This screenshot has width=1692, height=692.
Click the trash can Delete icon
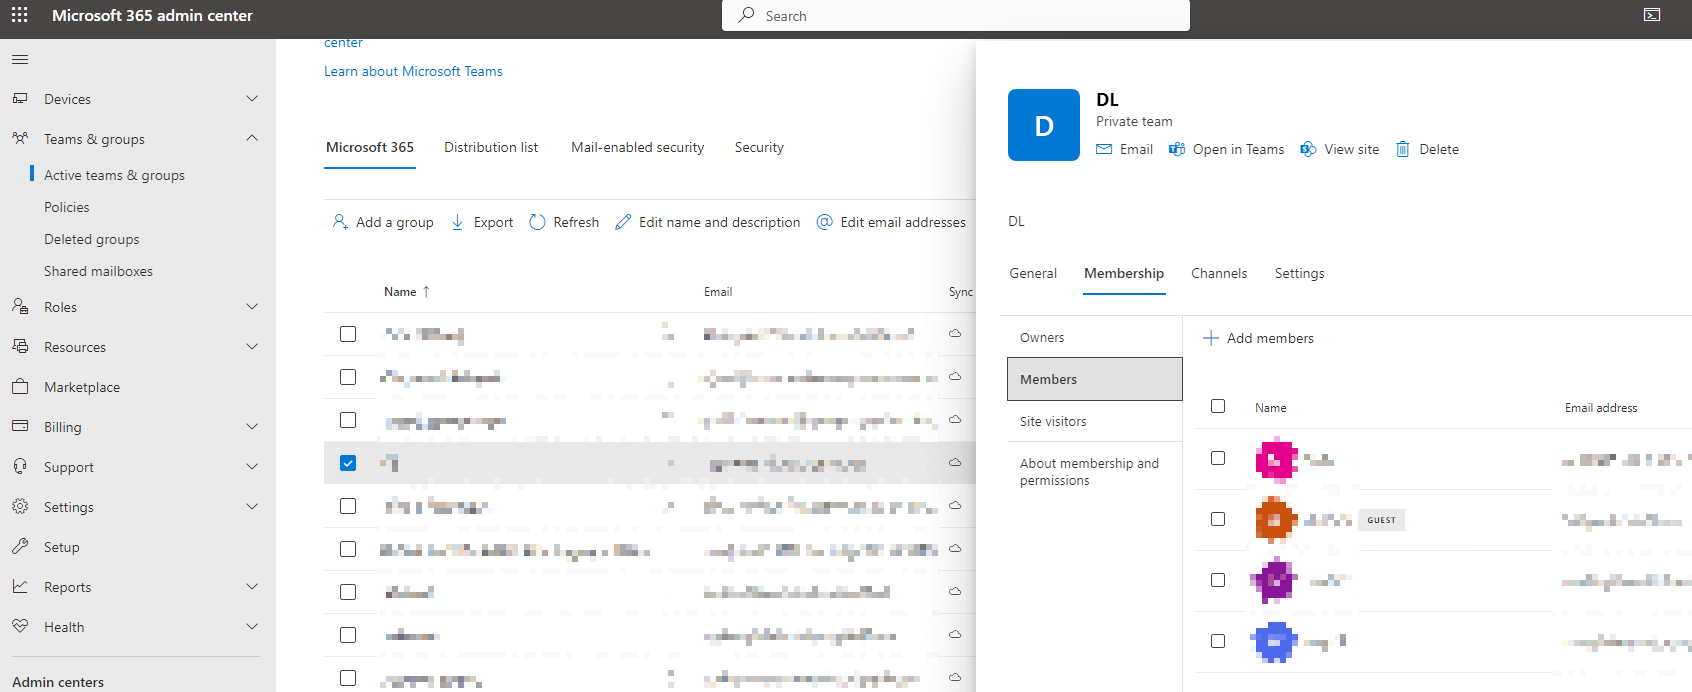click(1403, 149)
